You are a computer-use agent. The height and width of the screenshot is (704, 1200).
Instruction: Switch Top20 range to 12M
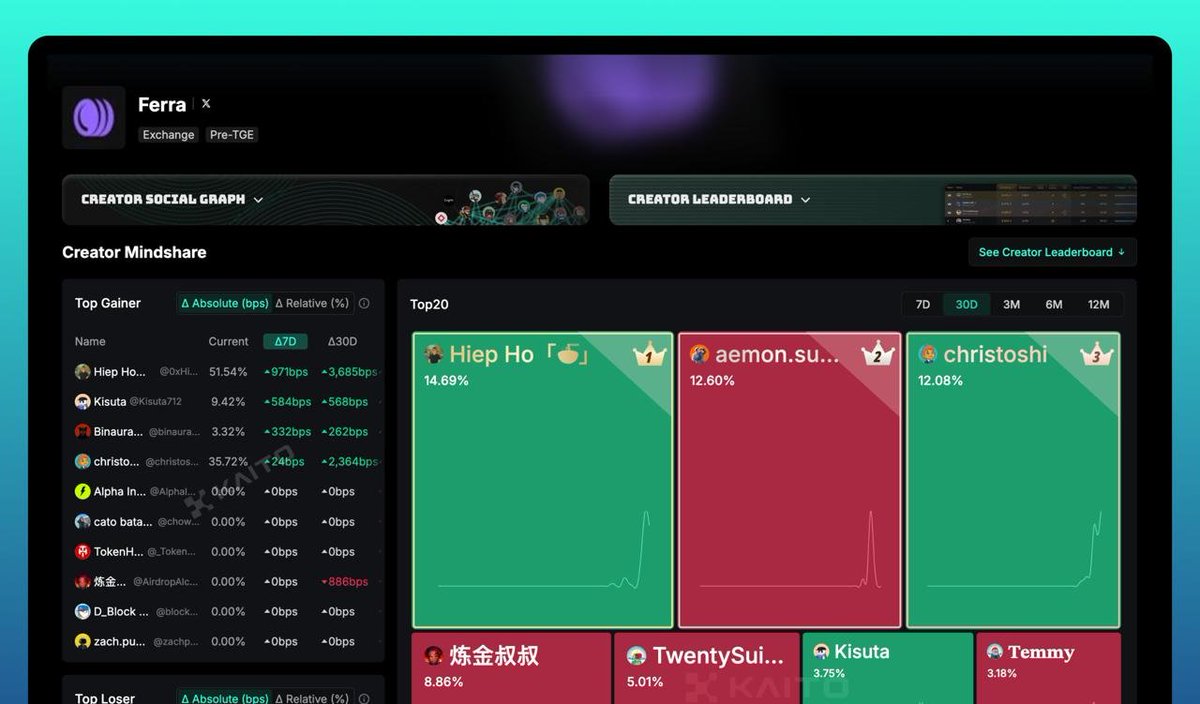(1098, 305)
